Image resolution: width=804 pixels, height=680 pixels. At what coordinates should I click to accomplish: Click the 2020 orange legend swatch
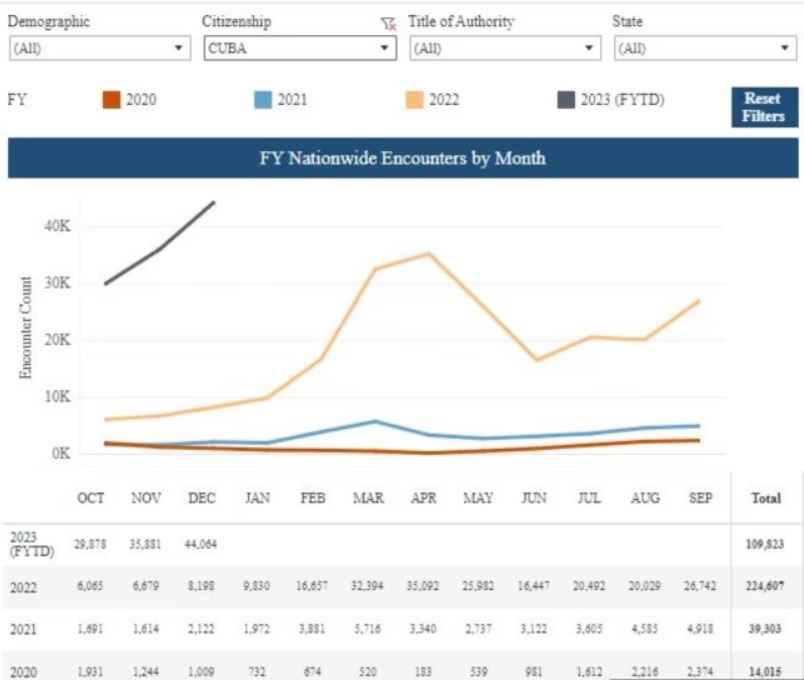click(112, 100)
